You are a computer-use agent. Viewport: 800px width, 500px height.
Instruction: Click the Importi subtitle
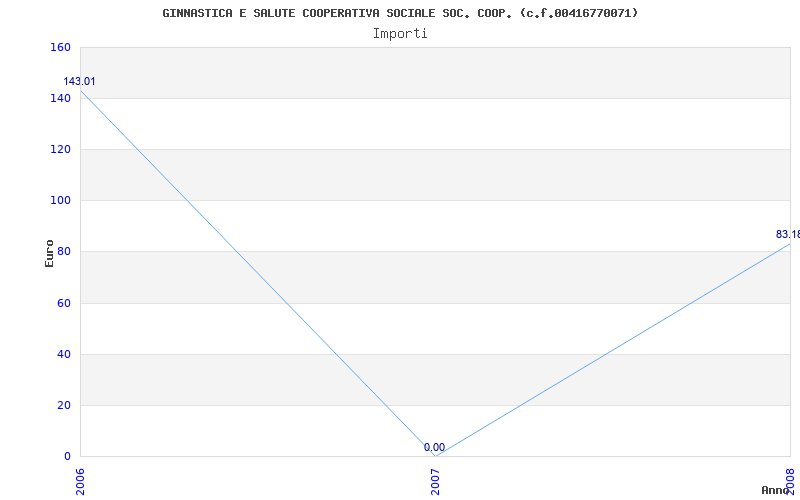click(400, 34)
